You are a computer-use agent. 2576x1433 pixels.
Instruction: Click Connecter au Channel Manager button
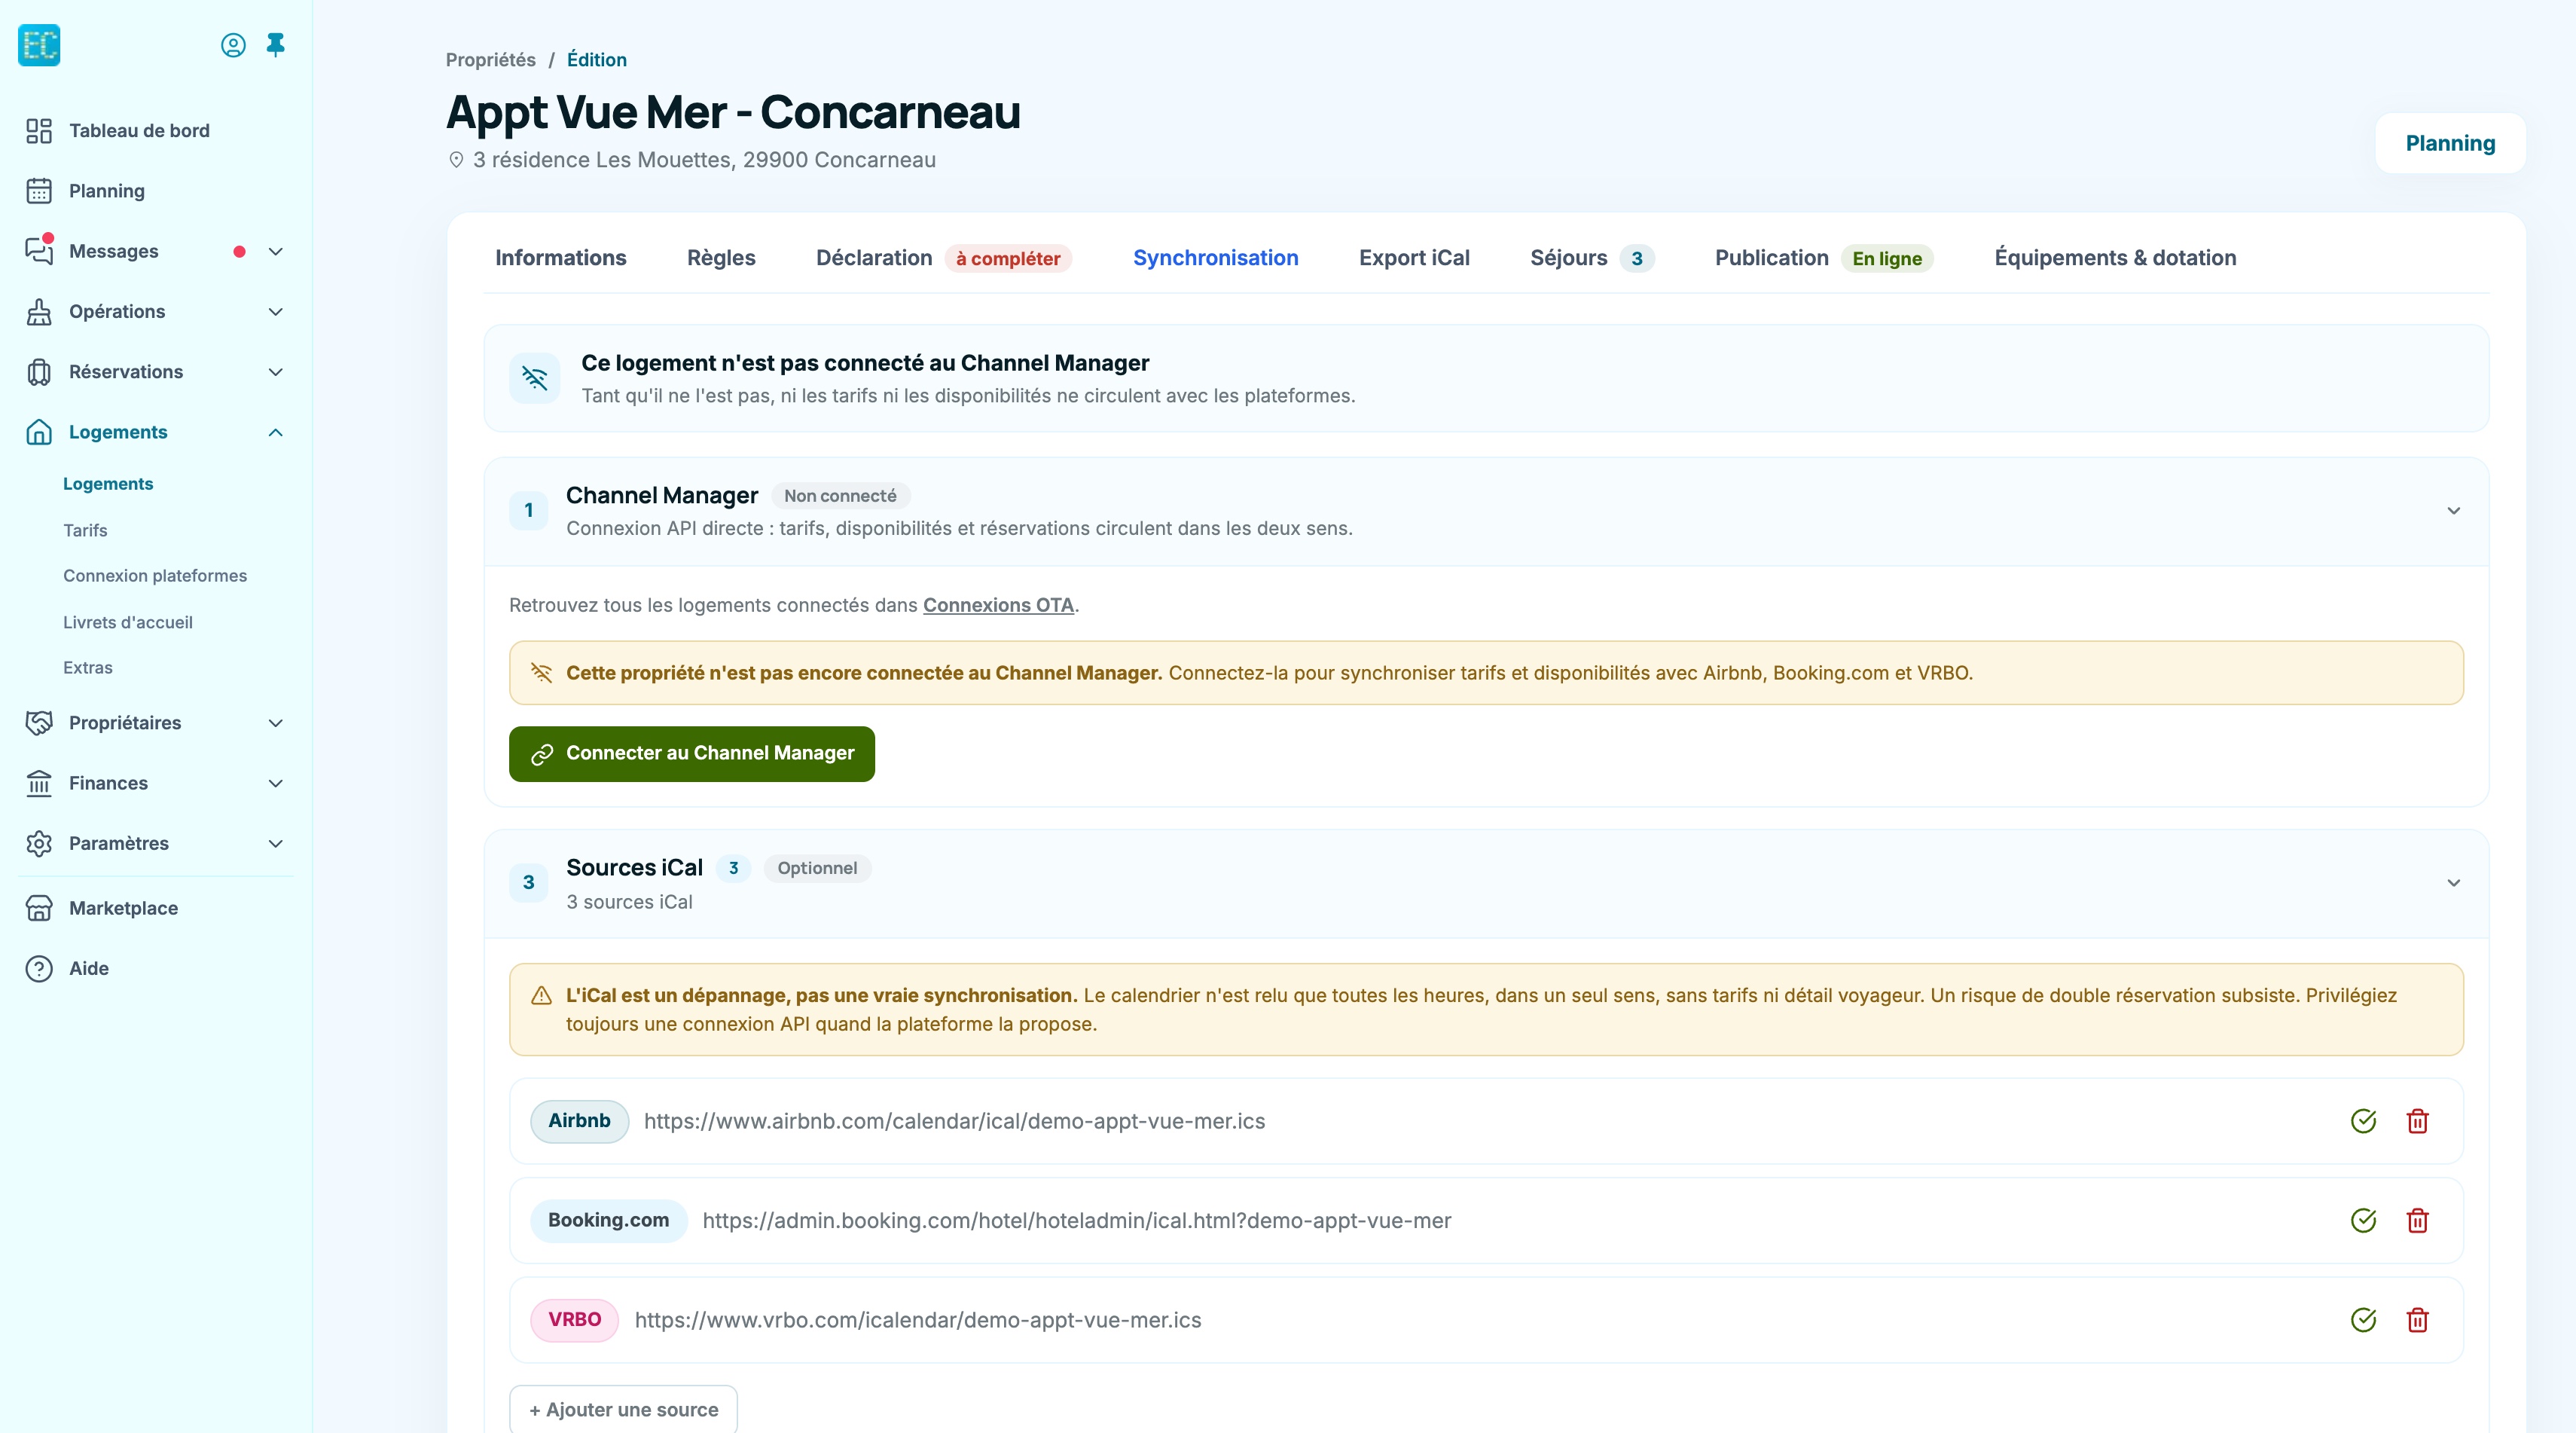tap(692, 754)
